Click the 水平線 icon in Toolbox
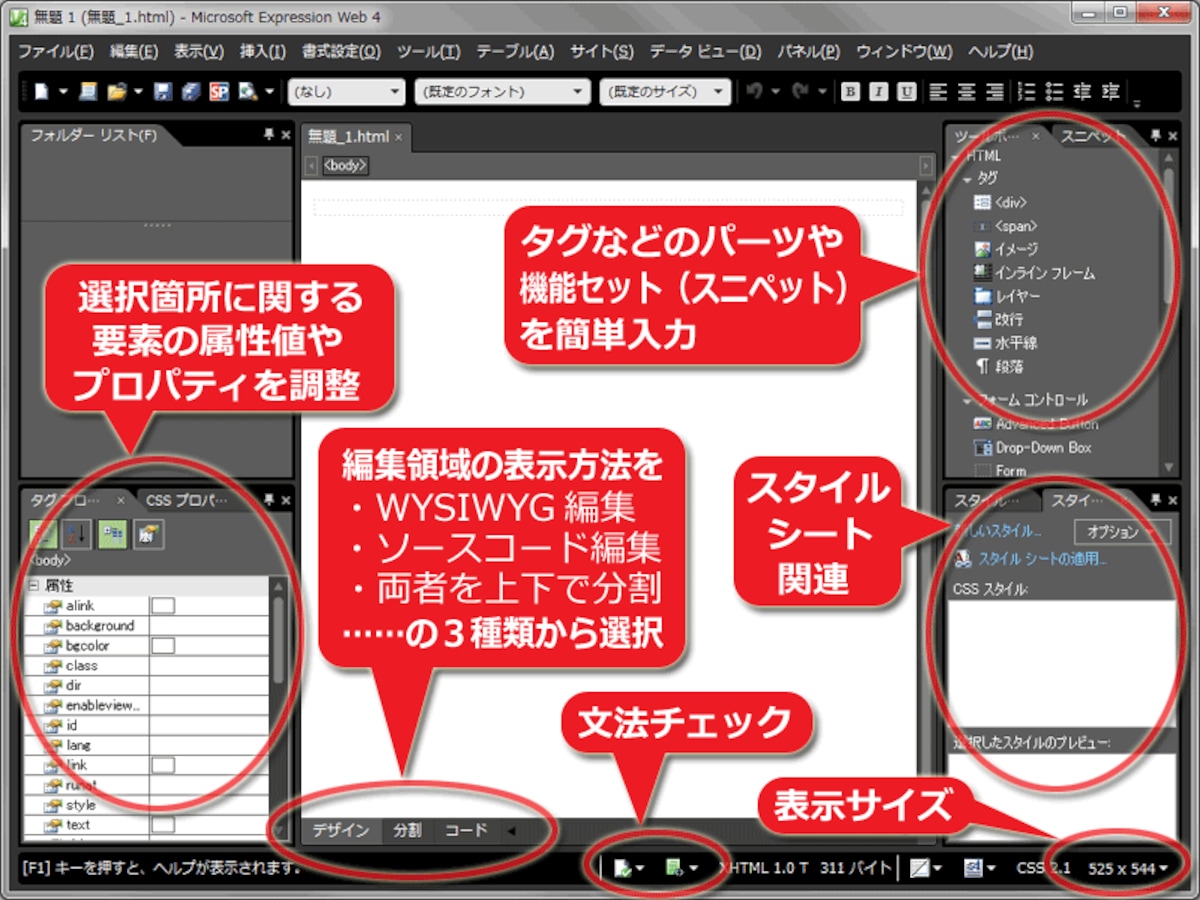 tap(982, 343)
